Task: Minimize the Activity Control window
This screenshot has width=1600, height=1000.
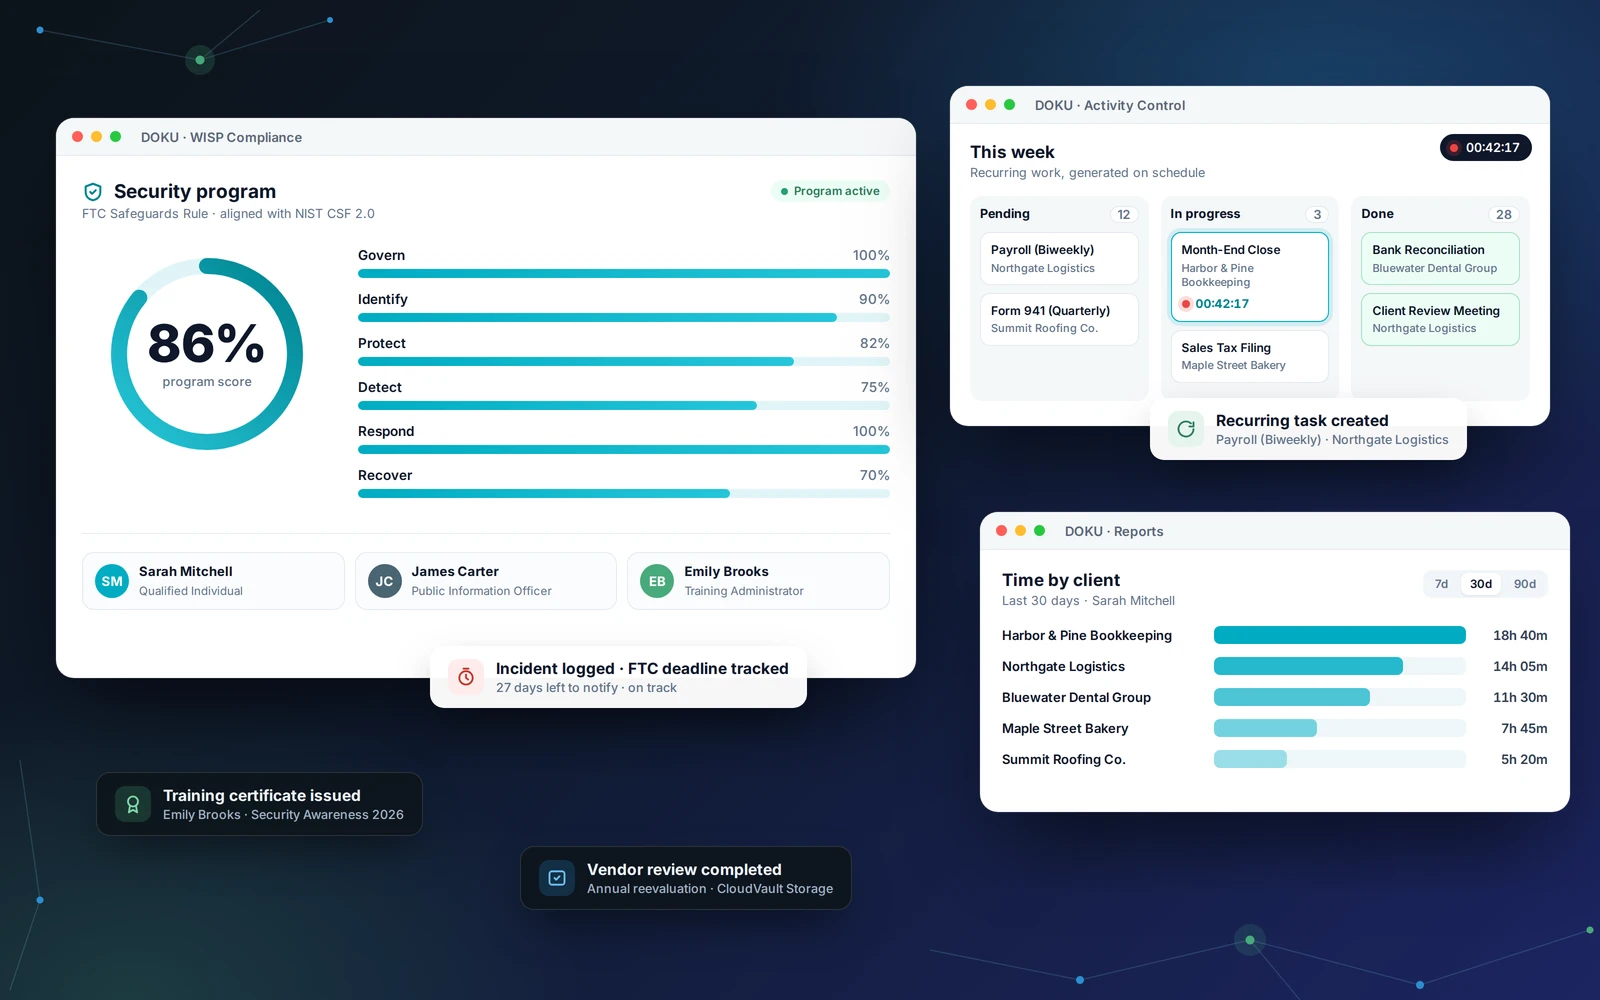Action: coord(990,105)
